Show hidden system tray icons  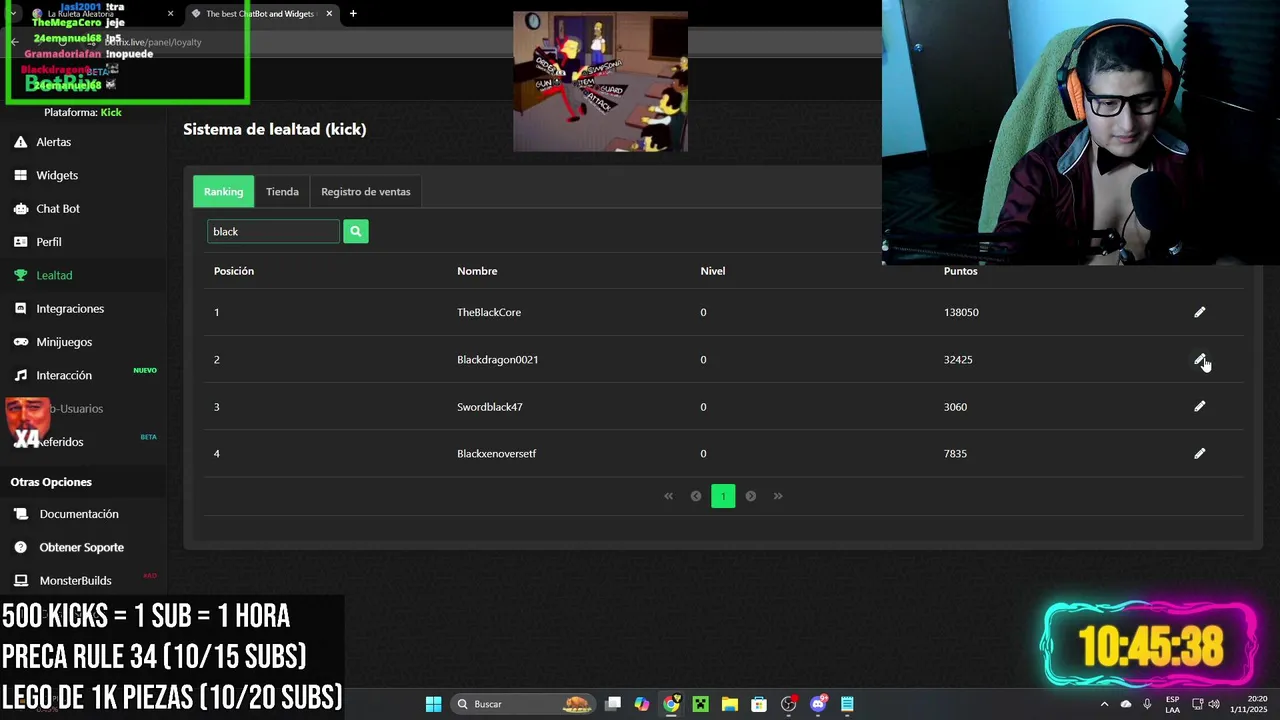[x=1104, y=704]
